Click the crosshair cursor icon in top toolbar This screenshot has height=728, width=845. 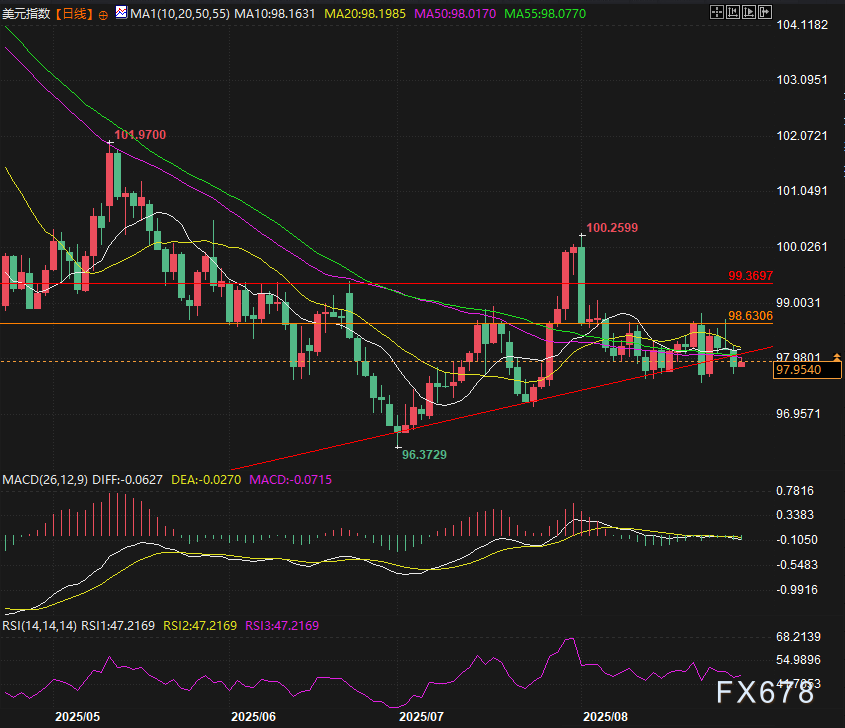717,13
